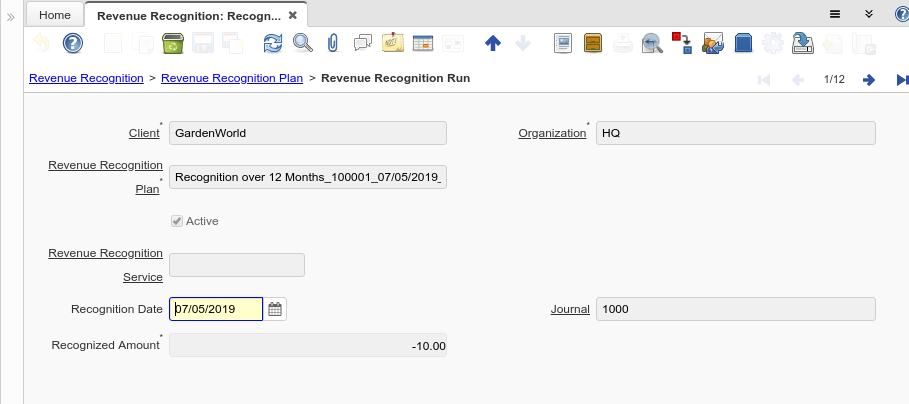Screen dimensions: 909x404
Task: Click the Help icon in toolbar
Action: click(72, 43)
